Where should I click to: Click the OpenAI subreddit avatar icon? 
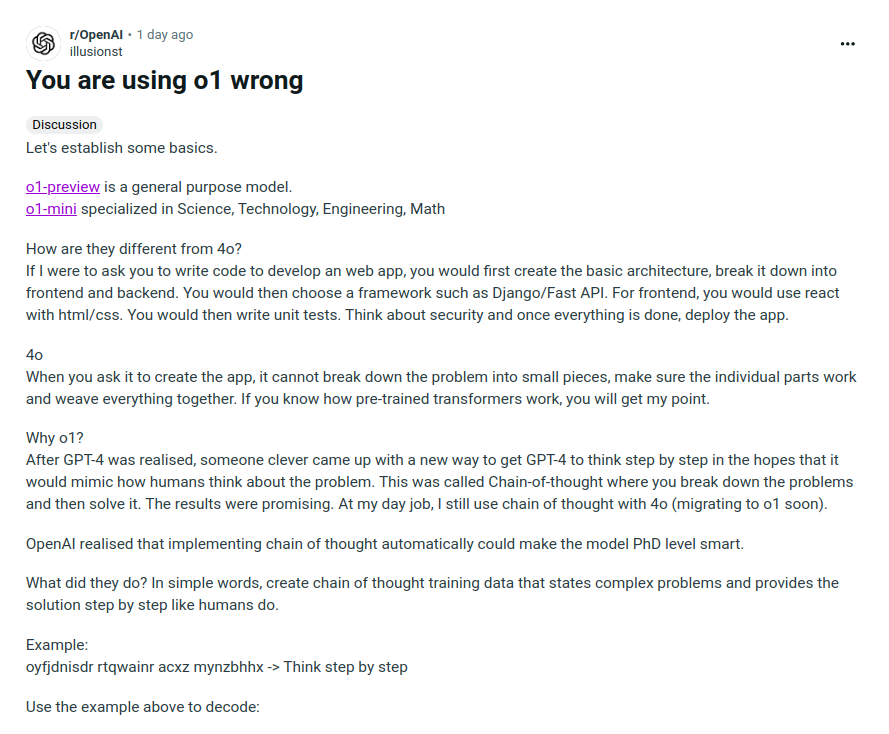pos(43,43)
